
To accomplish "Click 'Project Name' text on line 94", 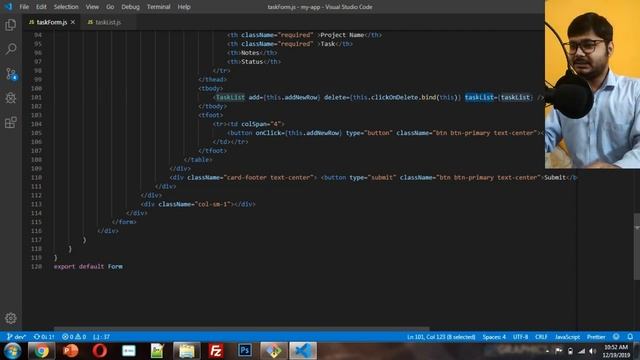I will pyautogui.click(x=342, y=35).
